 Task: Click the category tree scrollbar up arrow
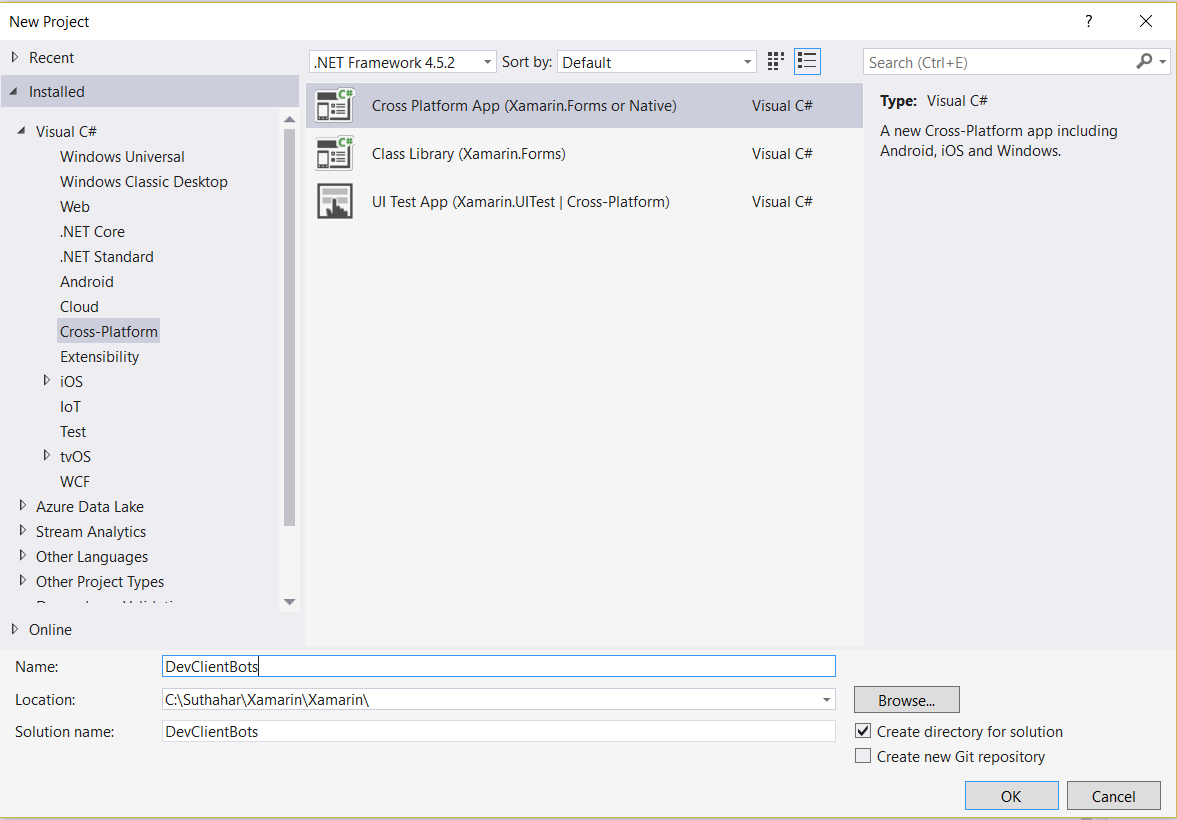290,119
